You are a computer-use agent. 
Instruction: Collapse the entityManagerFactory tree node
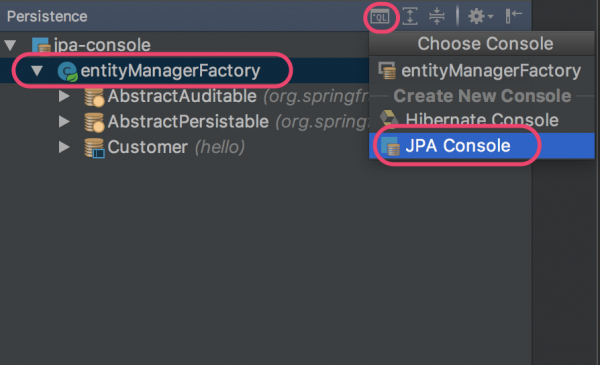coord(37,70)
